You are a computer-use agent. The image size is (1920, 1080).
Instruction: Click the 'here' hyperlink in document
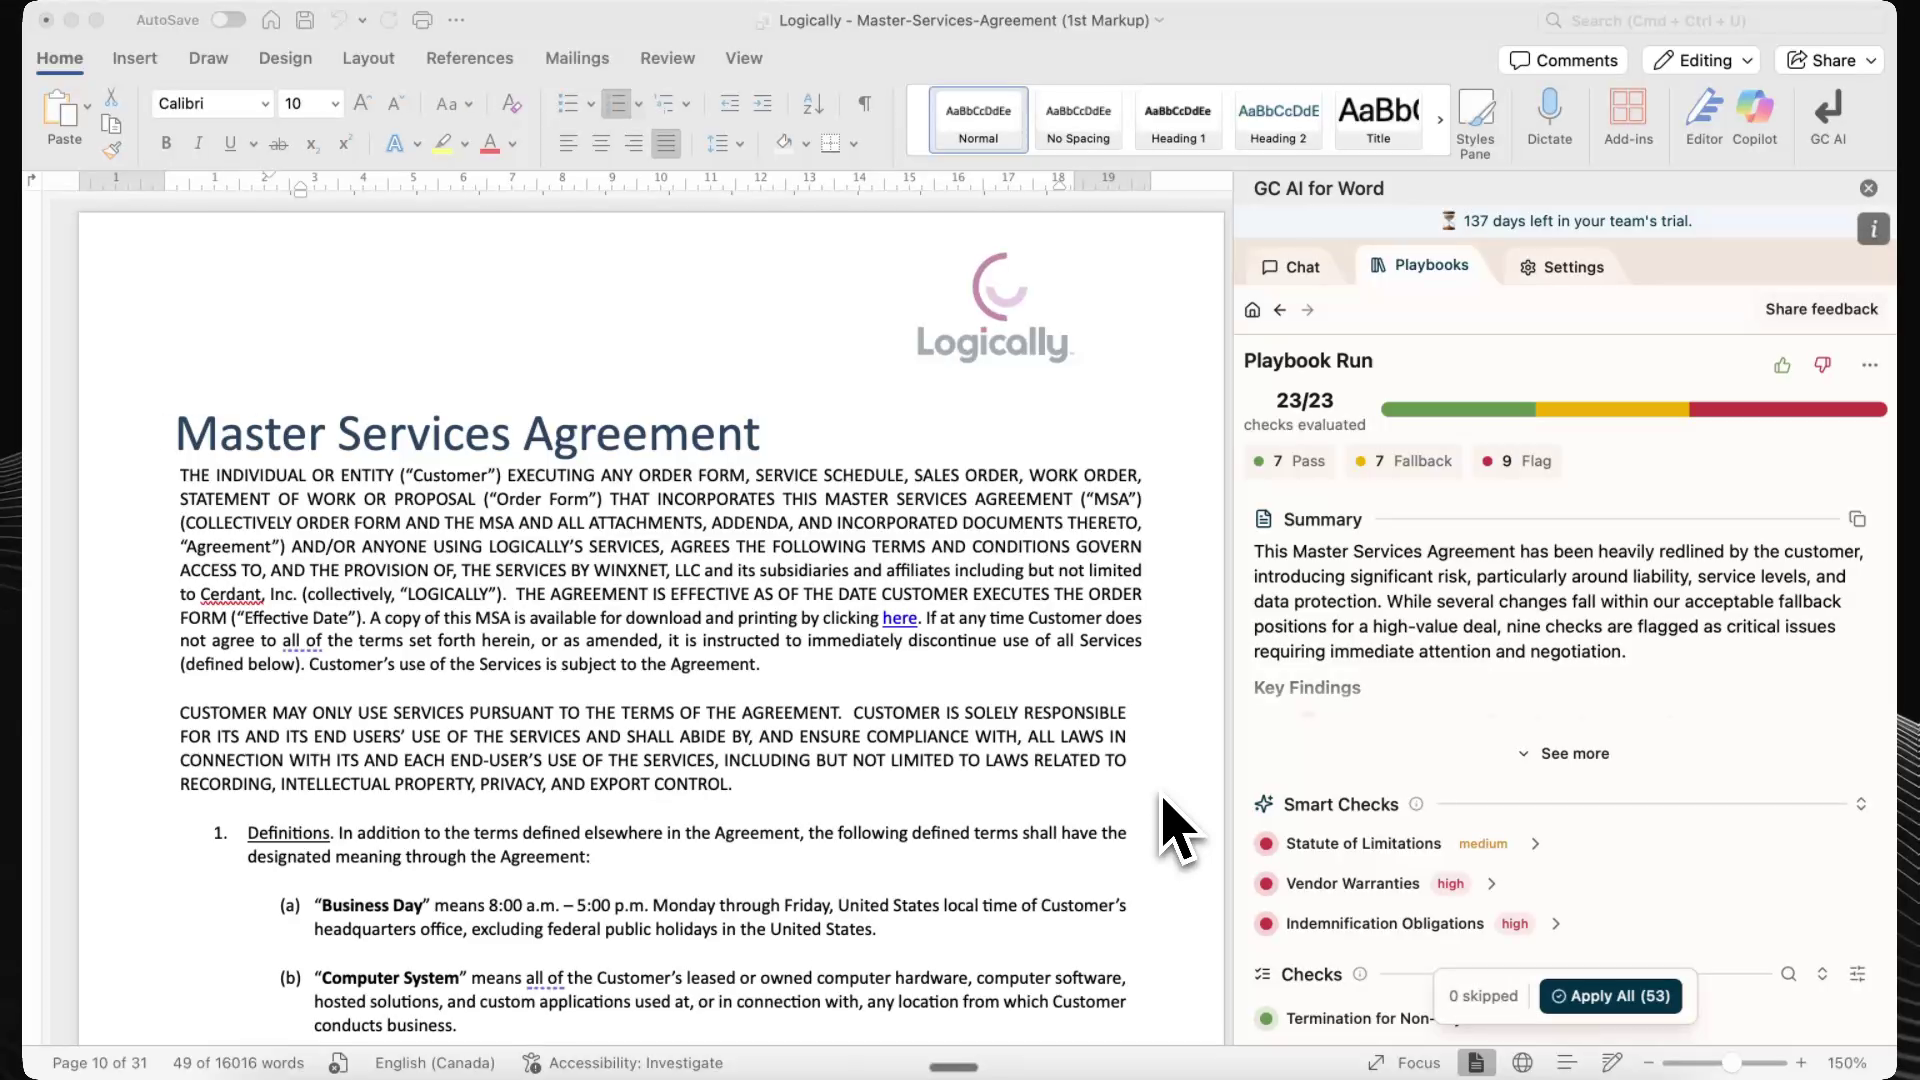(899, 618)
